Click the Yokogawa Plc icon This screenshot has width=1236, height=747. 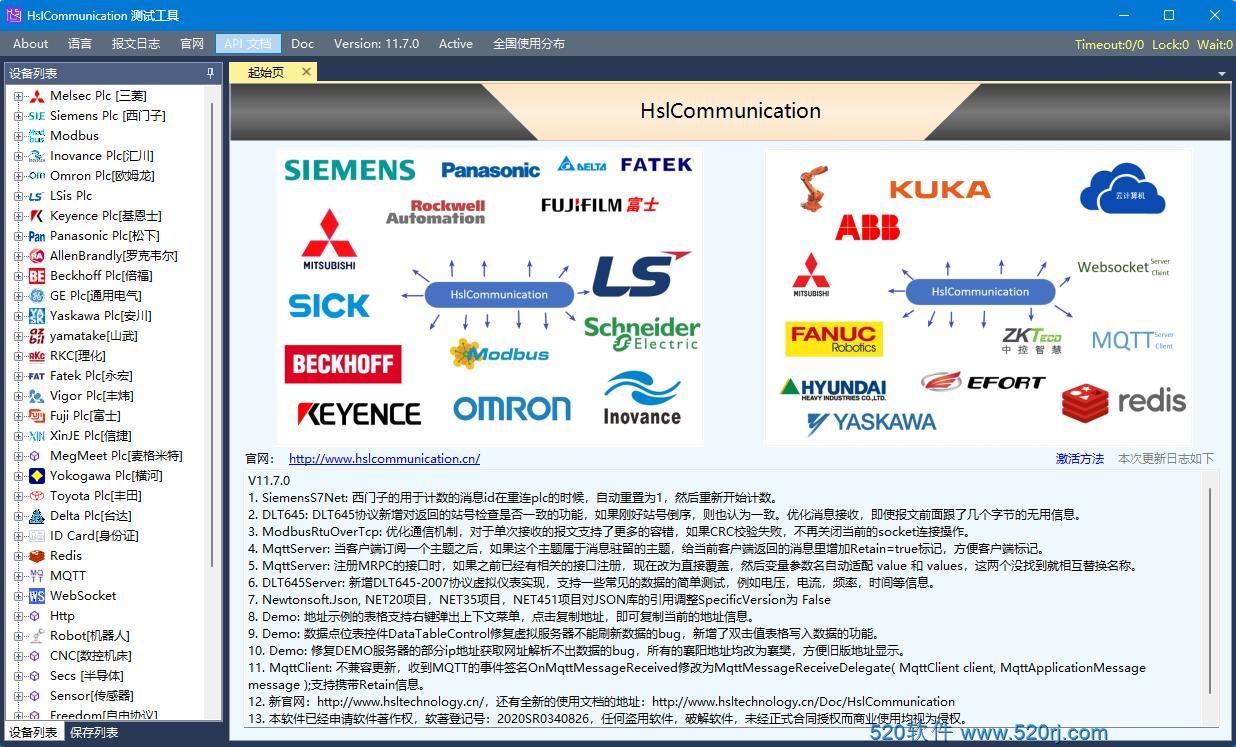pos(37,476)
